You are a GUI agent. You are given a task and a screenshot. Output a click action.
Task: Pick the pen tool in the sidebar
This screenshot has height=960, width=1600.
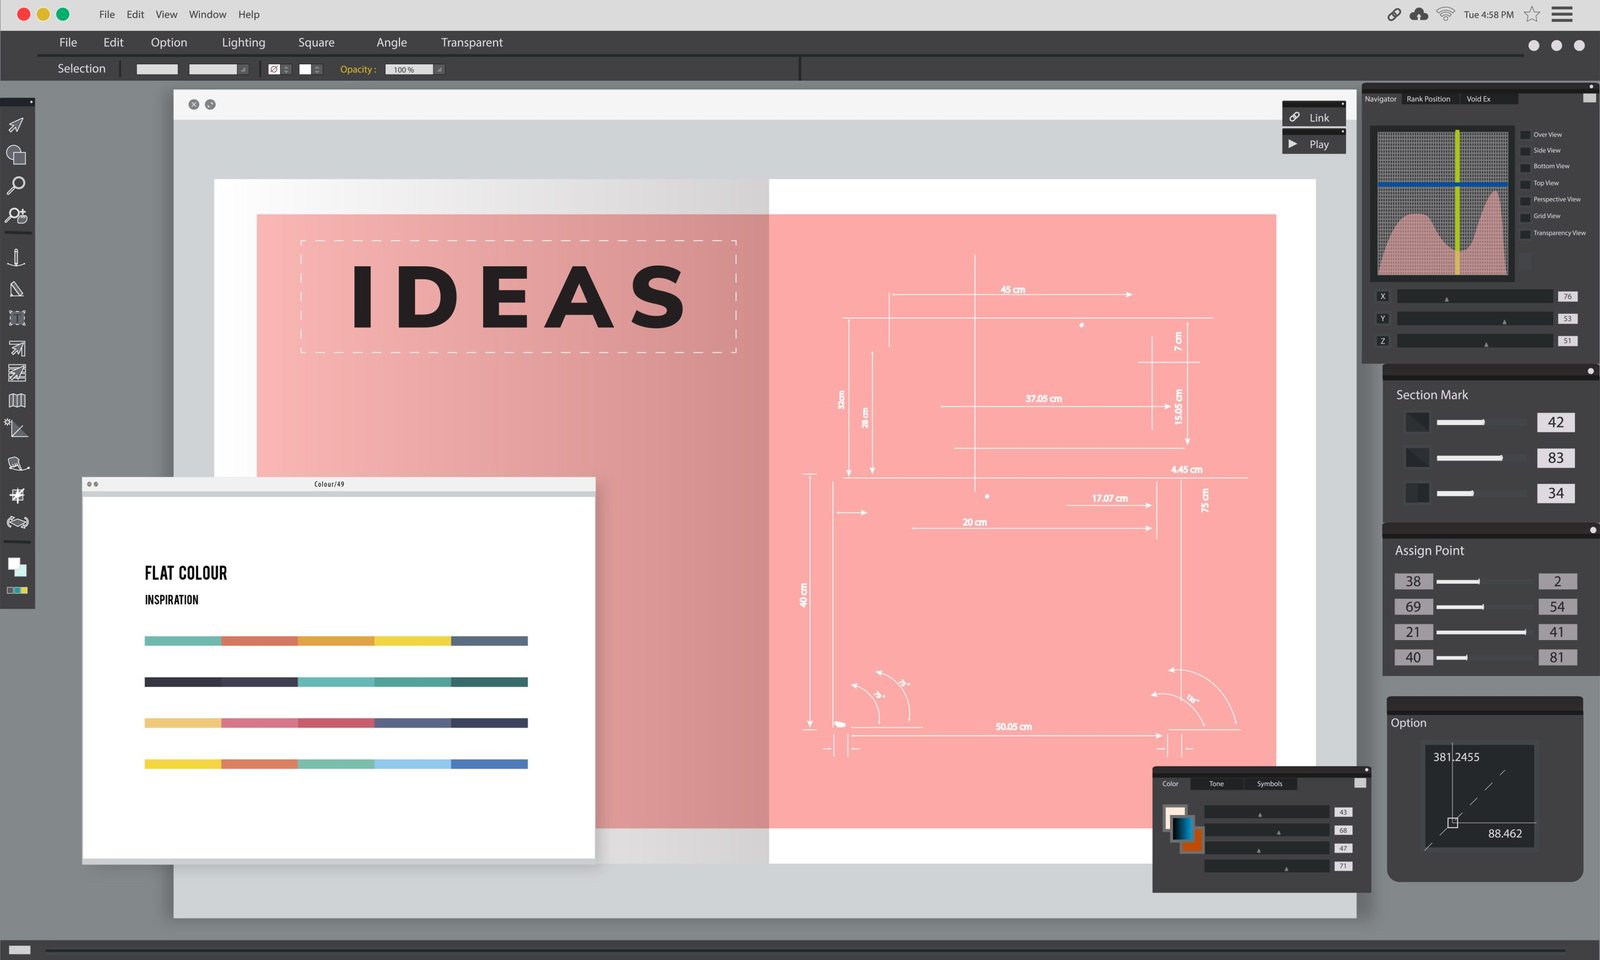[16, 258]
